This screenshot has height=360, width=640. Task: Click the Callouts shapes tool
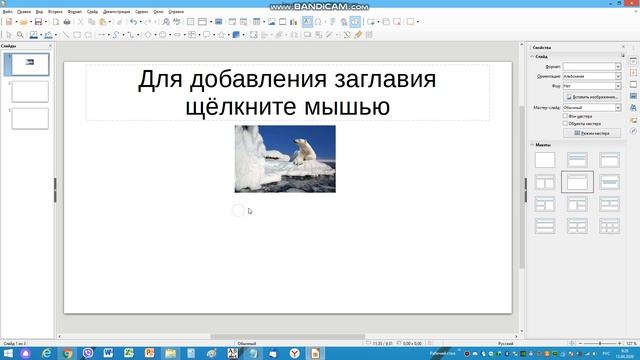tap(207, 35)
